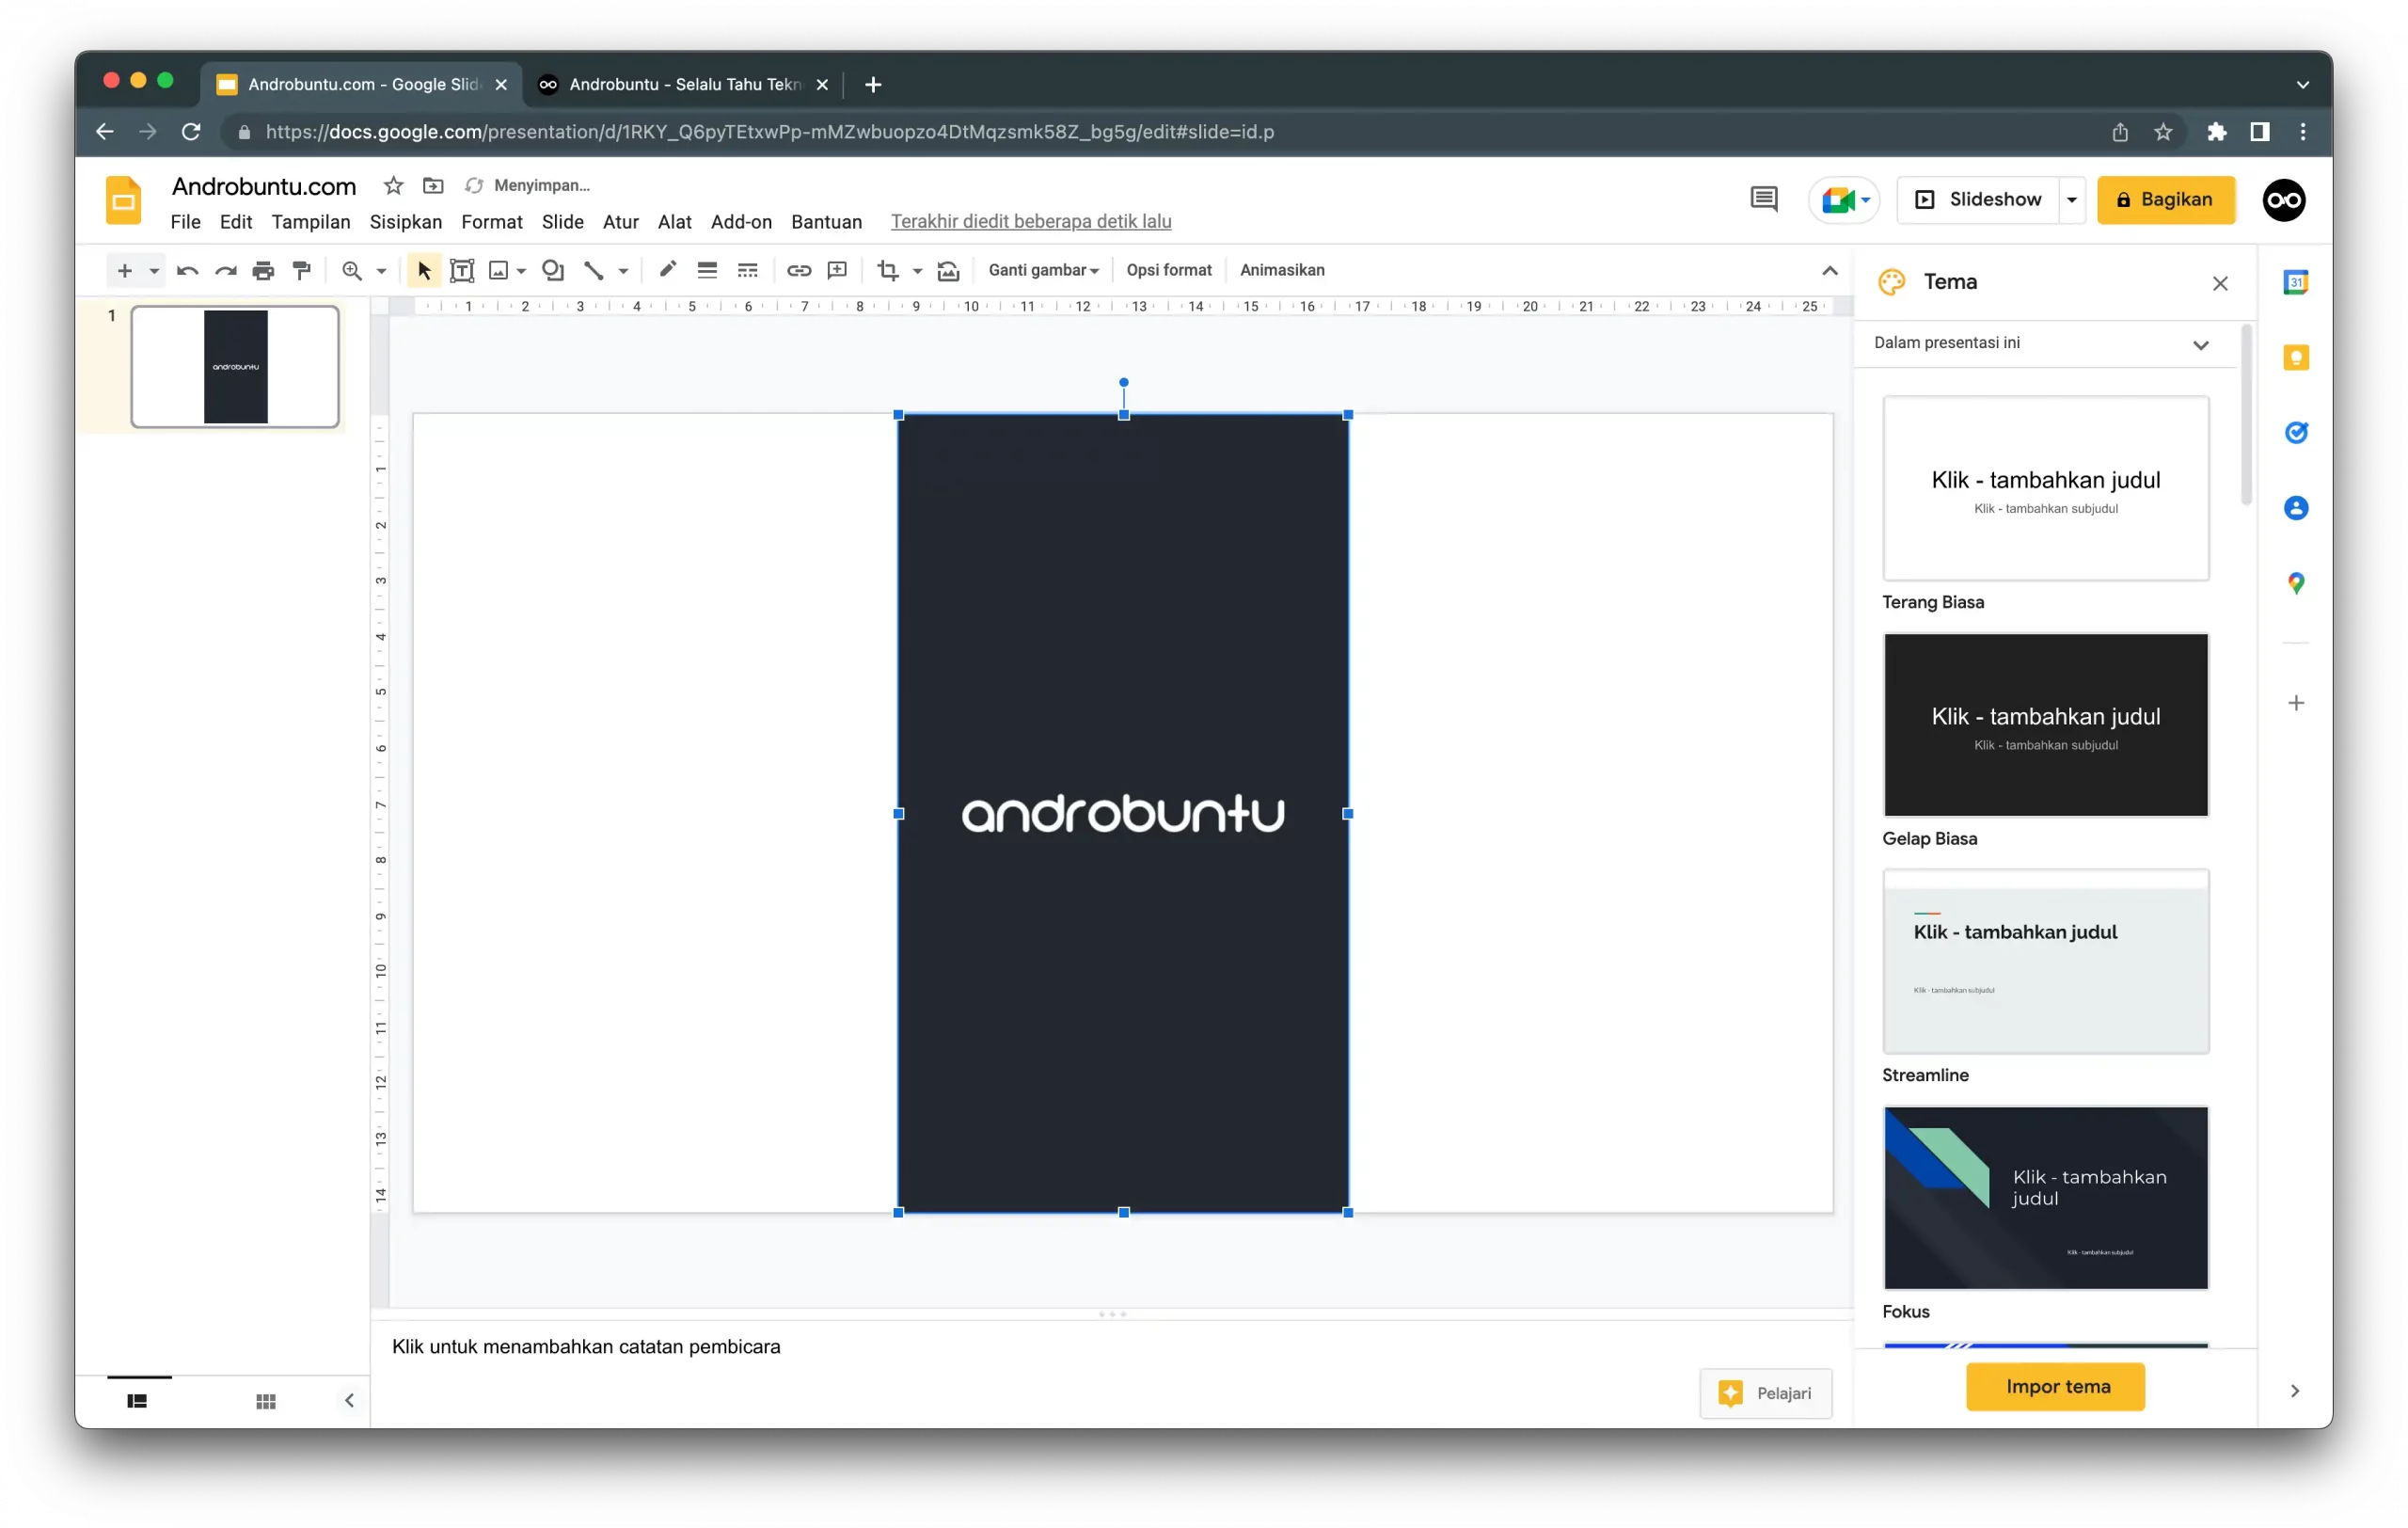Open Google Calendar in the side panel
This screenshot has width=2408, height=1528.
[2296, 282]
